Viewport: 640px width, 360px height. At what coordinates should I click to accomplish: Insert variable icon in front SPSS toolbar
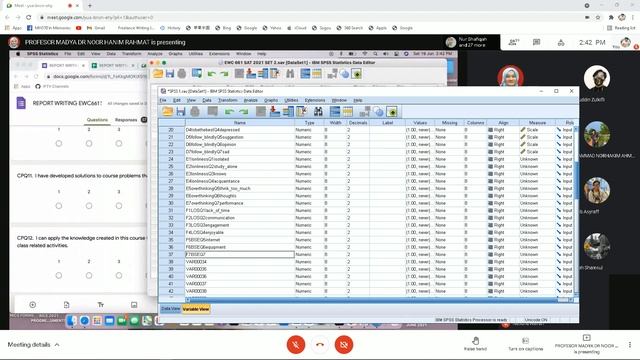pyautogui.click(x=288, y=111)
